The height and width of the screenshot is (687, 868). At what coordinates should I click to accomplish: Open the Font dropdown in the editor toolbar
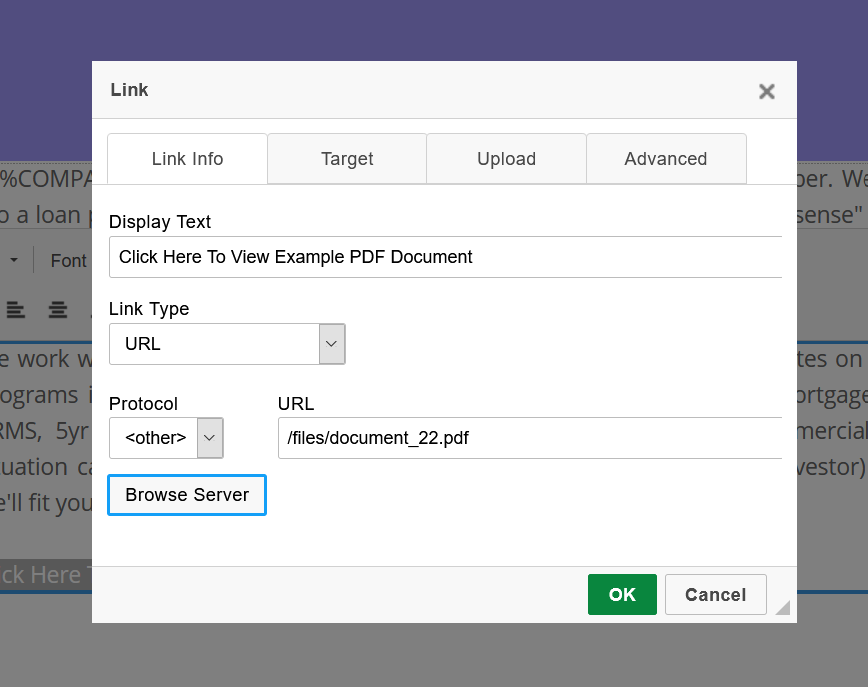click(x=69, y=261)
